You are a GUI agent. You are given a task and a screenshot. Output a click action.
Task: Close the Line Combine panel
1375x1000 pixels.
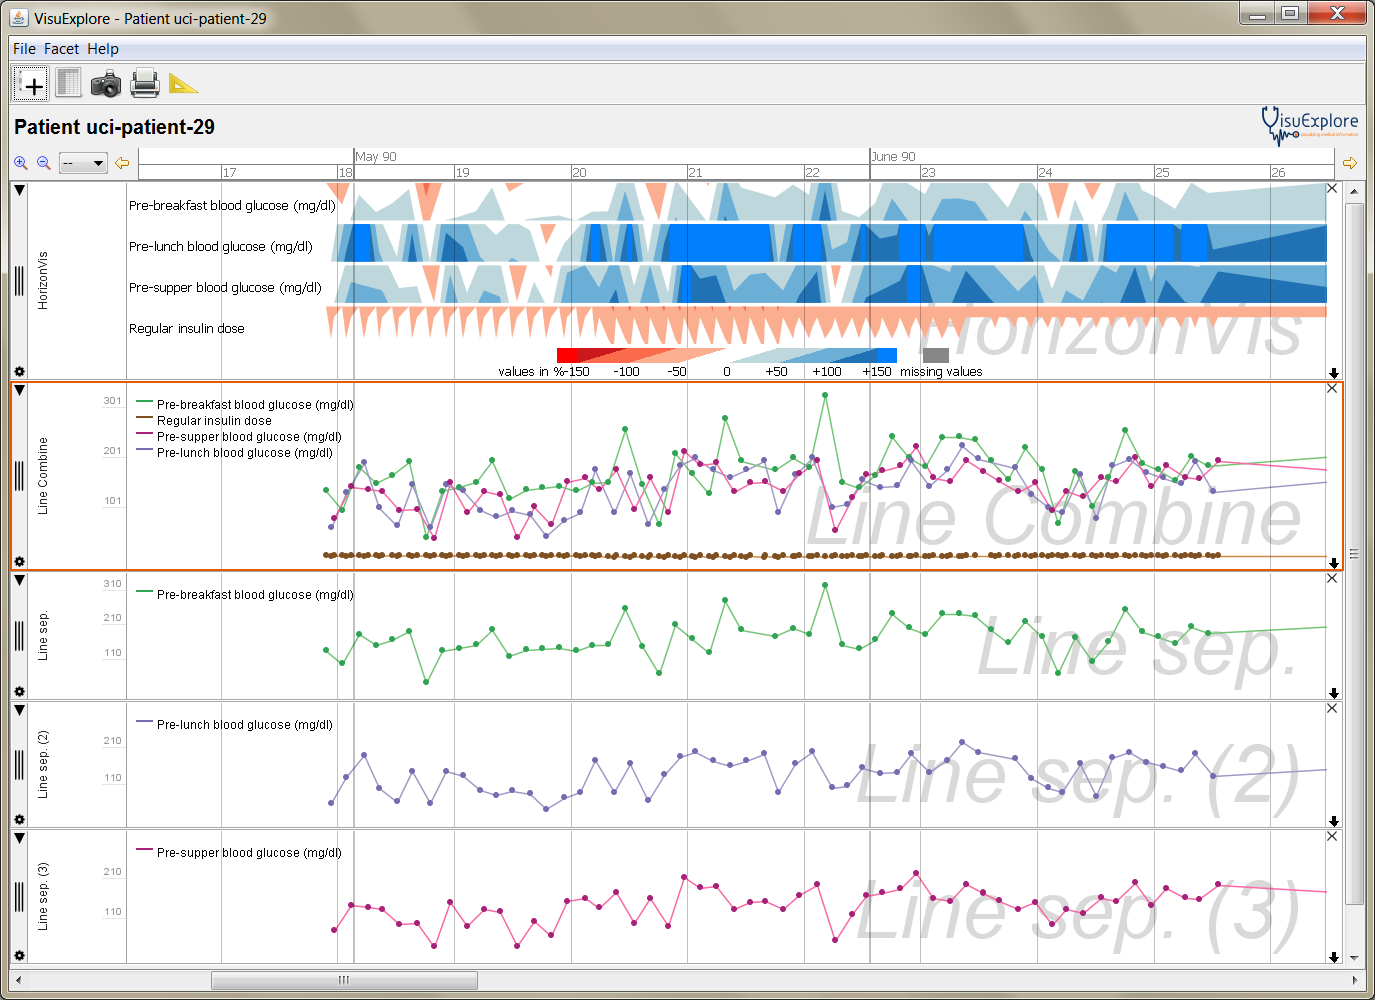coord(1332,388)
